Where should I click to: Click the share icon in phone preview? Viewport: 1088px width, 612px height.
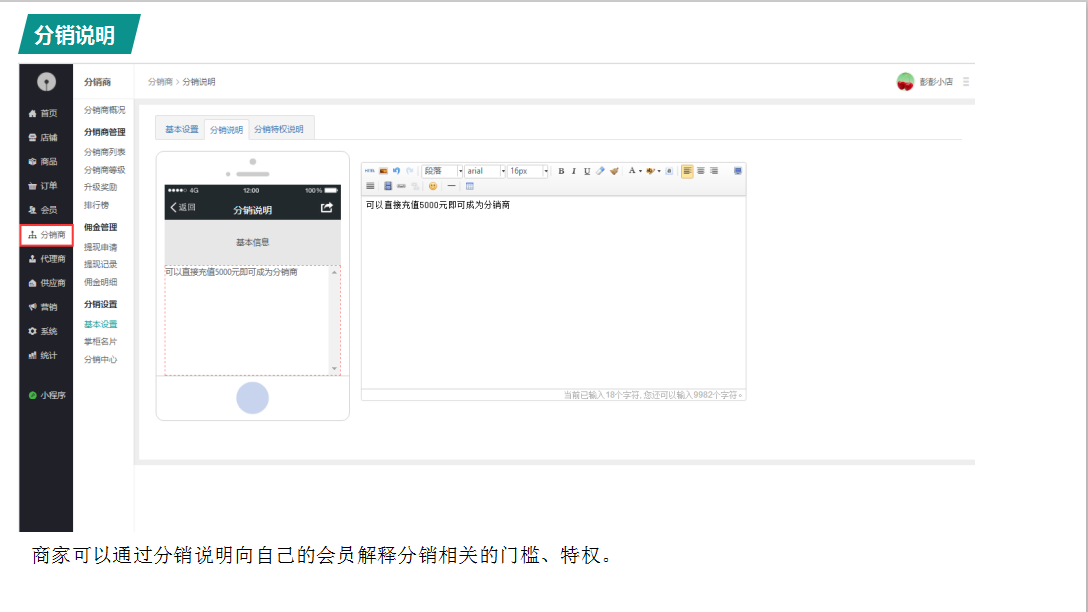(x=326, y=208)
